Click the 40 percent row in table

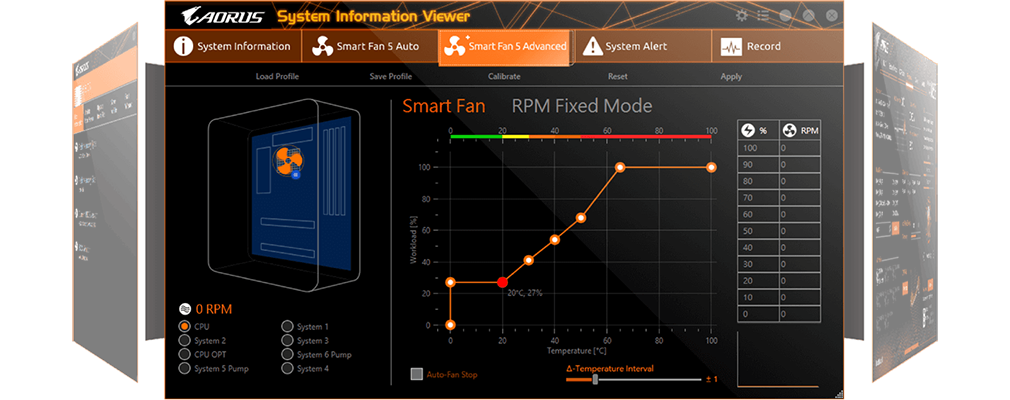pos(779,248)
